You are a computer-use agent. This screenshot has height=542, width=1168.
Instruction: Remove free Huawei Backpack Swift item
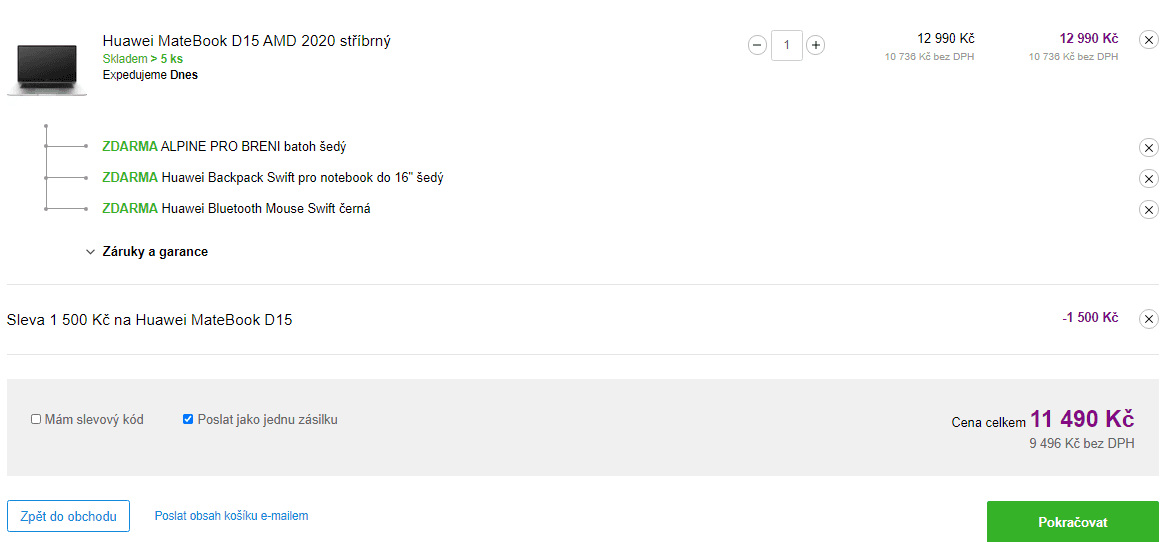point(1149,179)
